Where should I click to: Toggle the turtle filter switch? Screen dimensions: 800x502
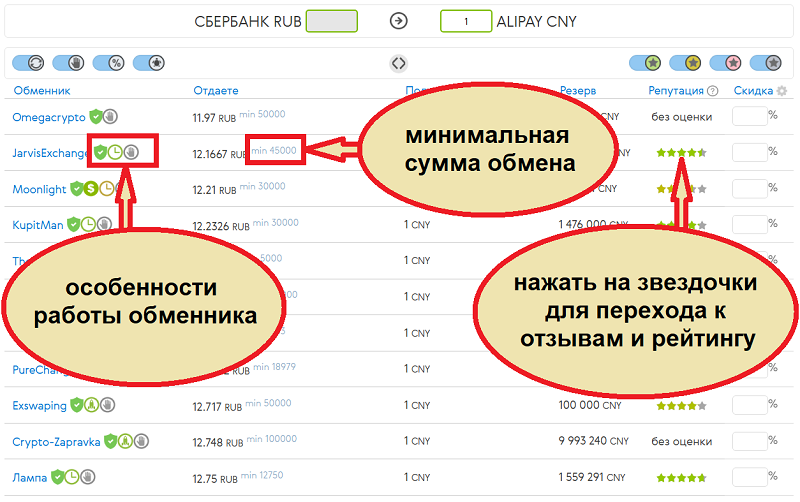point(149,63)
